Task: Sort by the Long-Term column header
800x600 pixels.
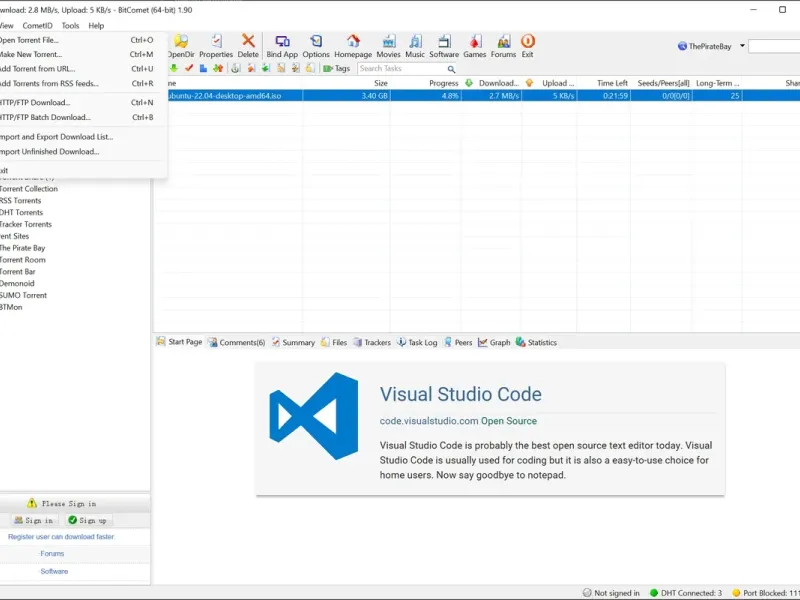Action: point(717,83)
